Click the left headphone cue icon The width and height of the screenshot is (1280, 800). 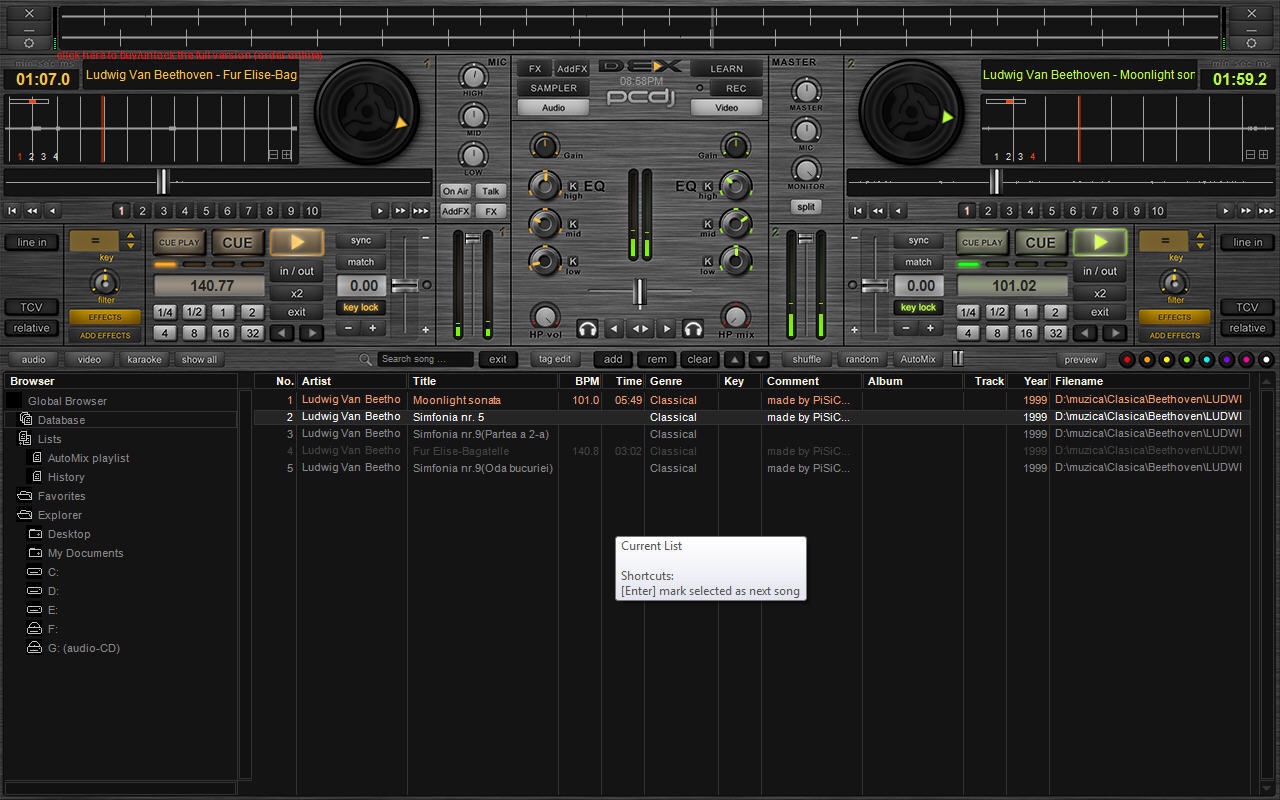[x=587, y=329]
